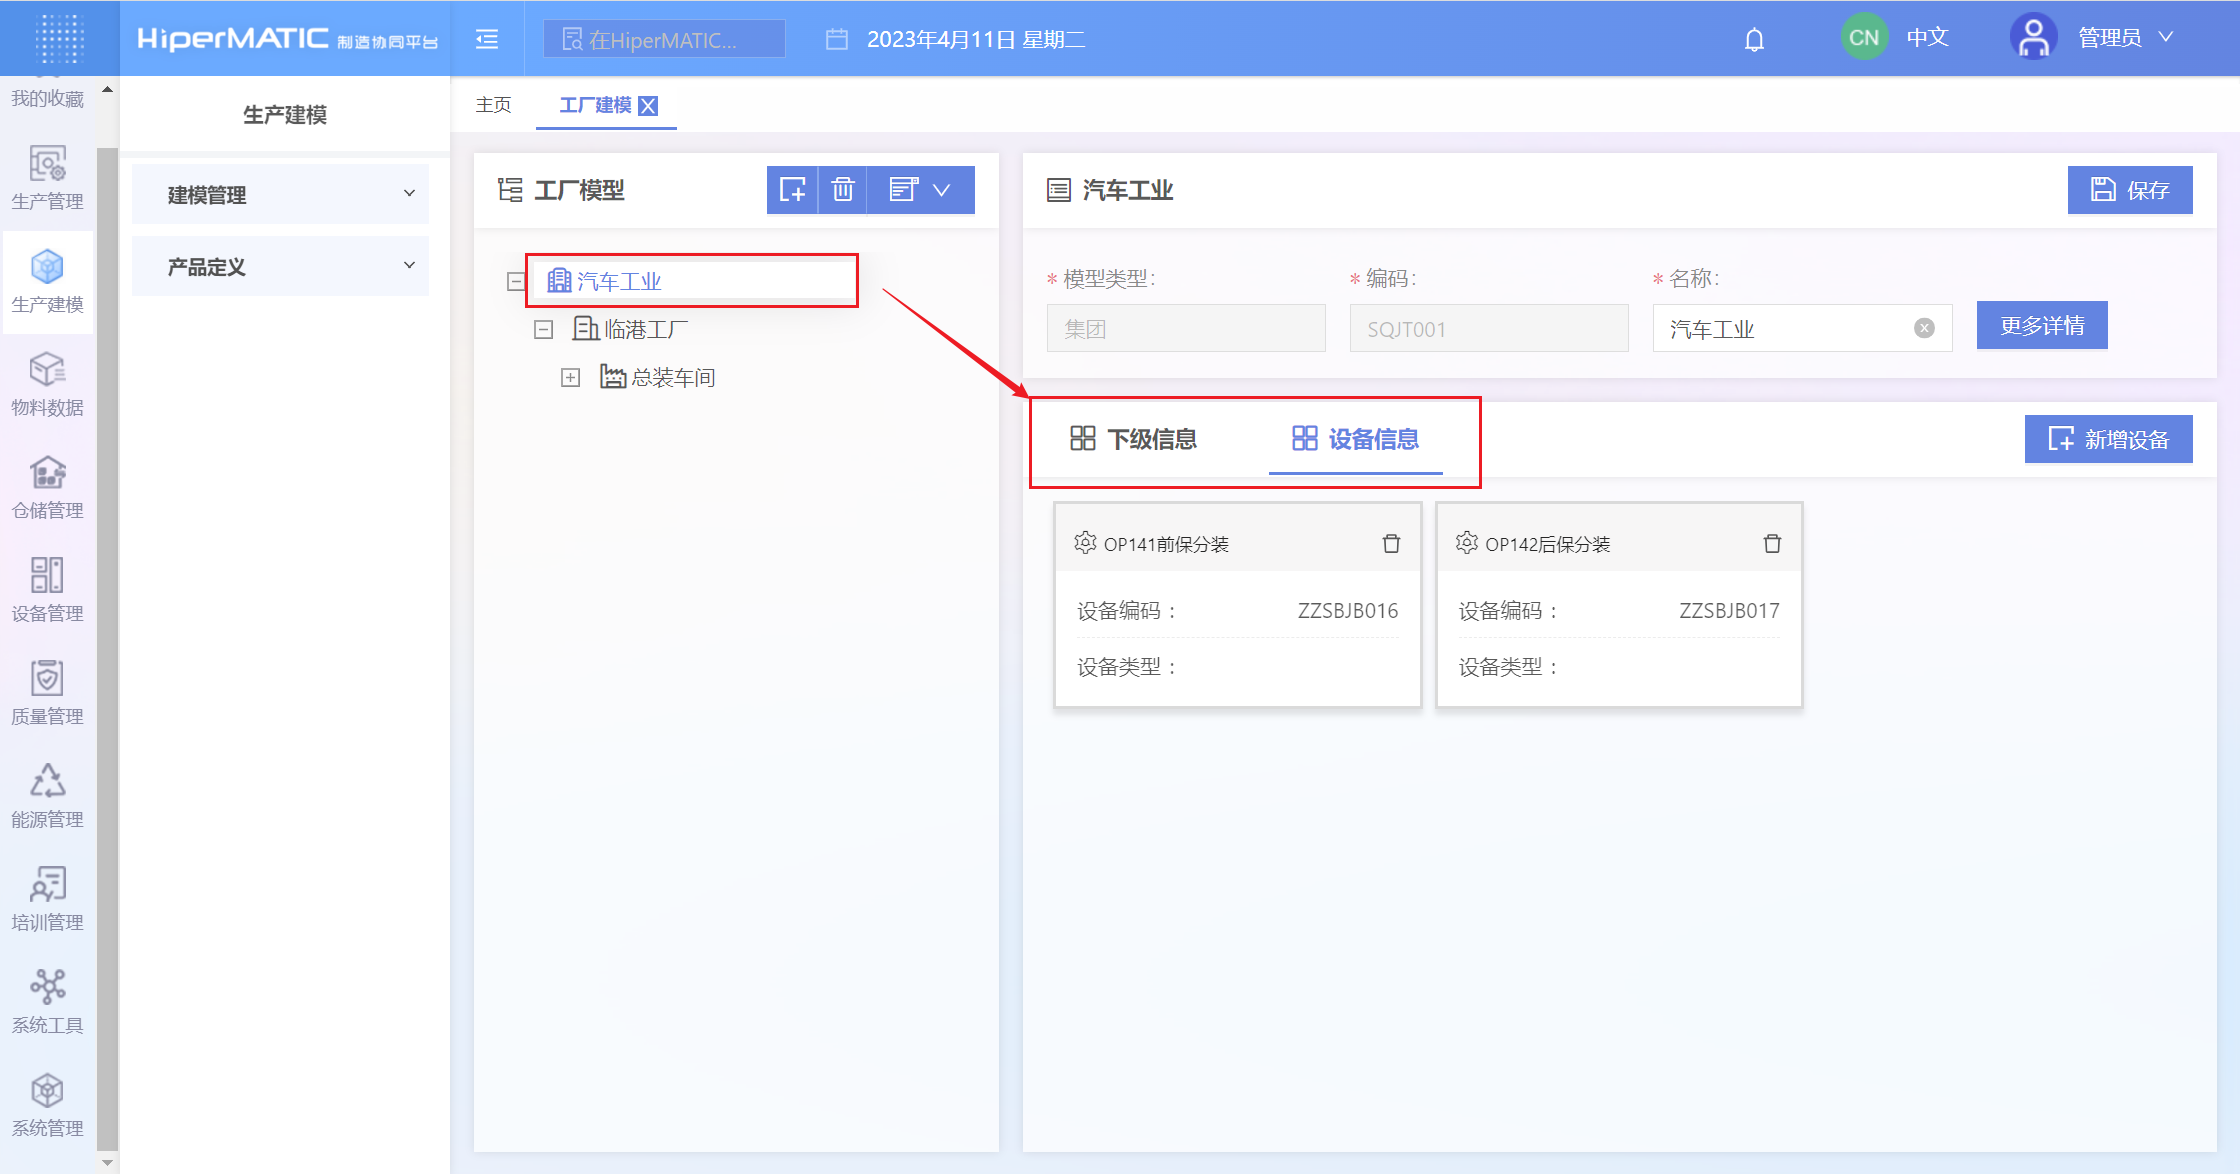Select 临港工厂 in the factory tree
Image resolution: width=2240 pixels, height=1174 pixels.
630,329
